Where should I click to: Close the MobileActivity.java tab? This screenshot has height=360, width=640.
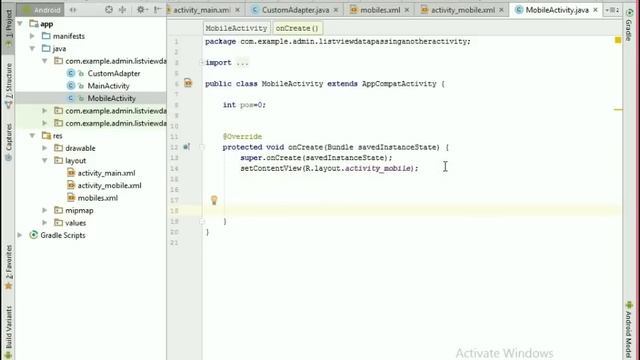[x=595, y=10]
